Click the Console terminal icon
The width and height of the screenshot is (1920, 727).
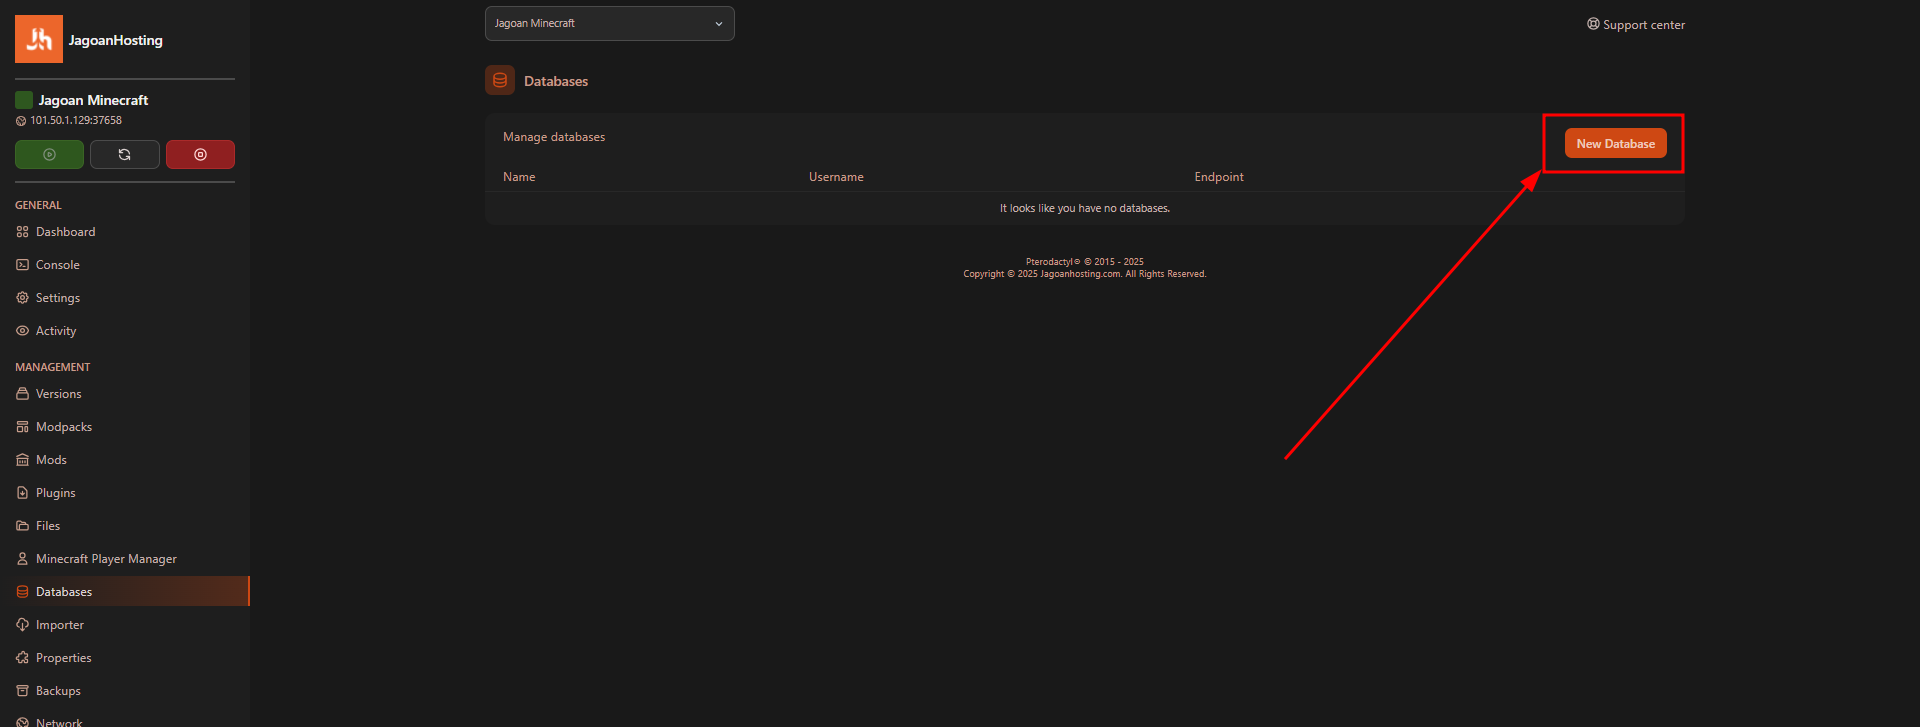(x=22, y=265)
